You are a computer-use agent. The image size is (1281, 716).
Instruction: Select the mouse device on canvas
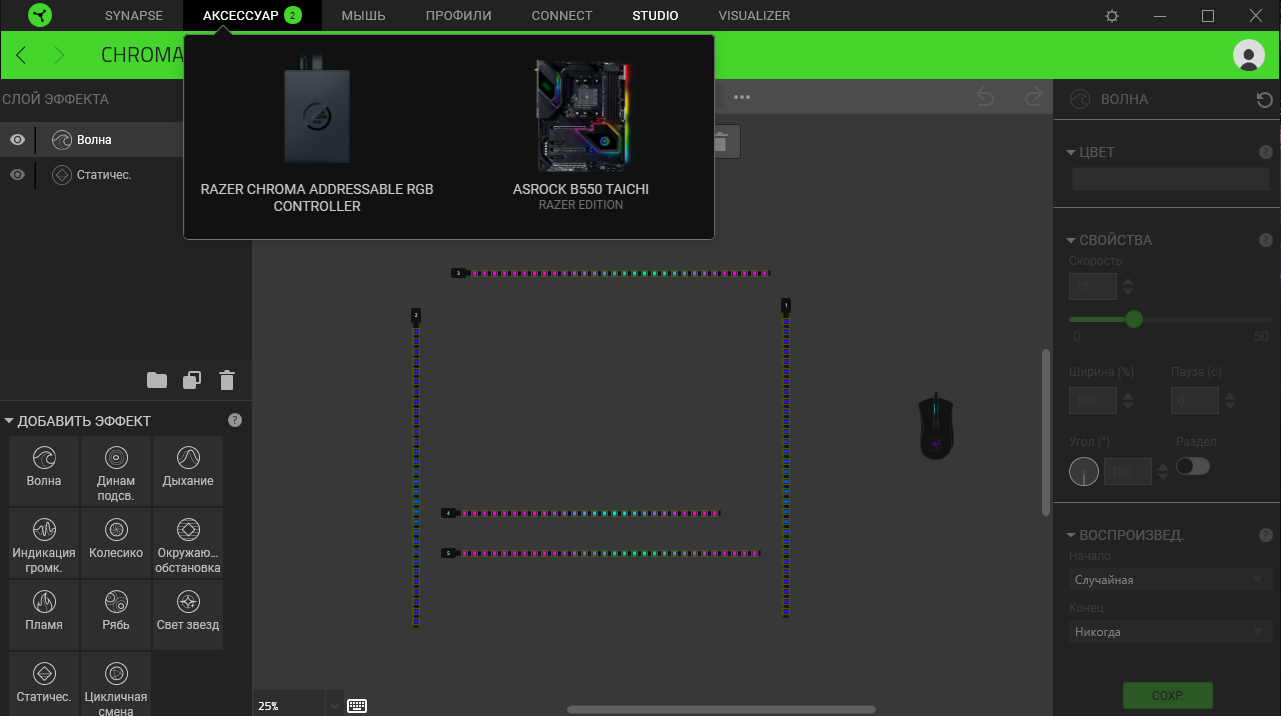click(936, 426)
